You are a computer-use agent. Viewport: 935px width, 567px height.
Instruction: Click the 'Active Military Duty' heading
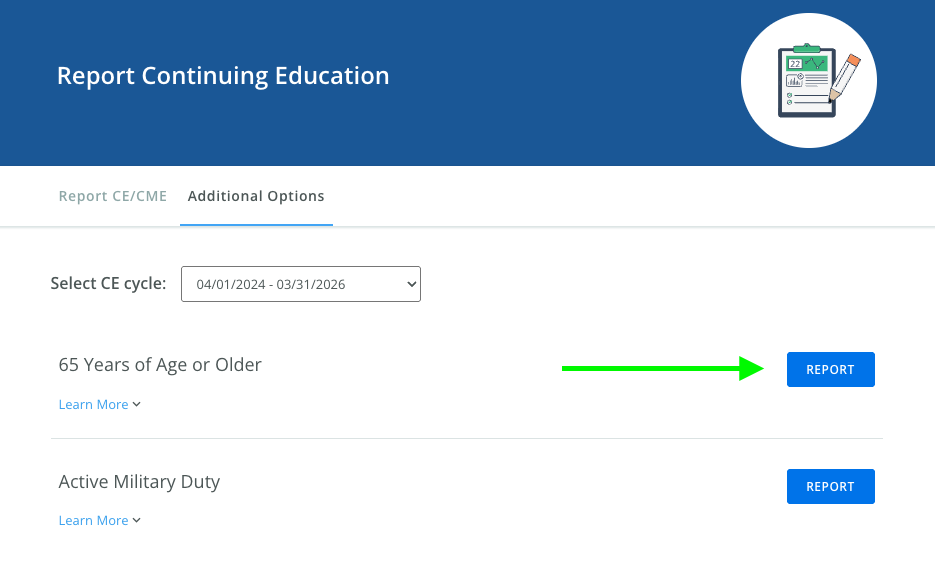pos(139,482)
